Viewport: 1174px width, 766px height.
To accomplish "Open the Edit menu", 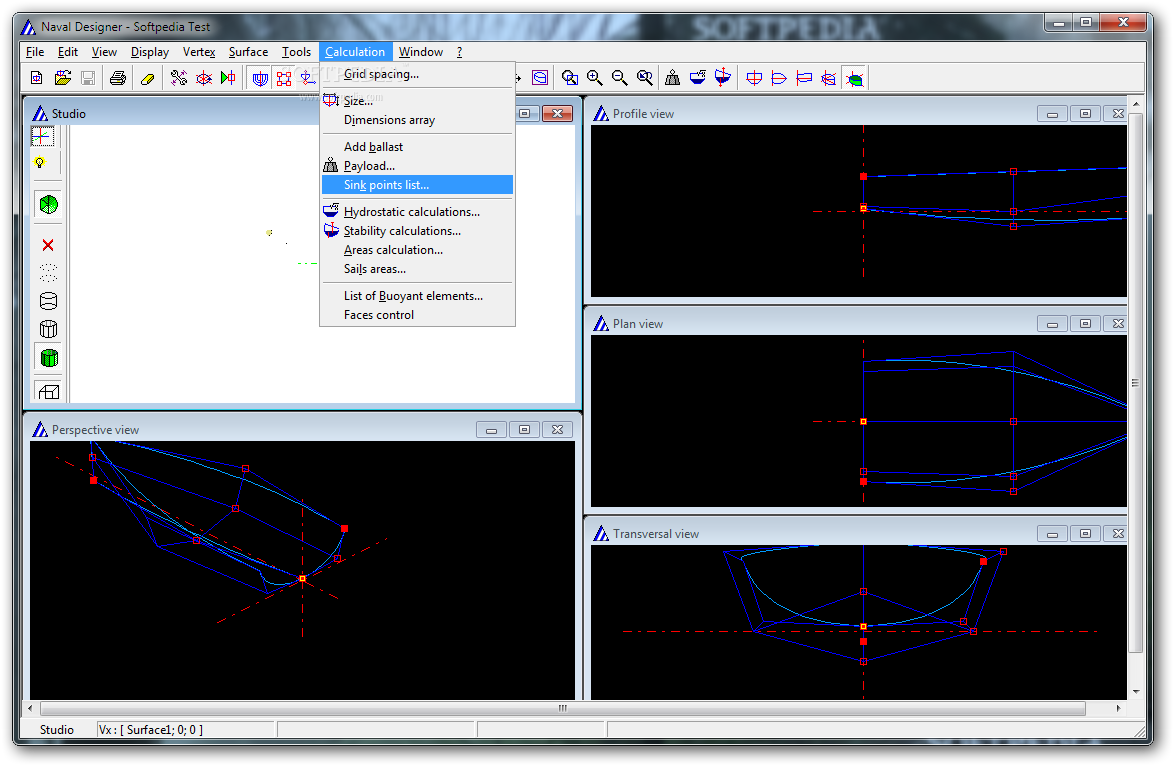I will 67,52.
